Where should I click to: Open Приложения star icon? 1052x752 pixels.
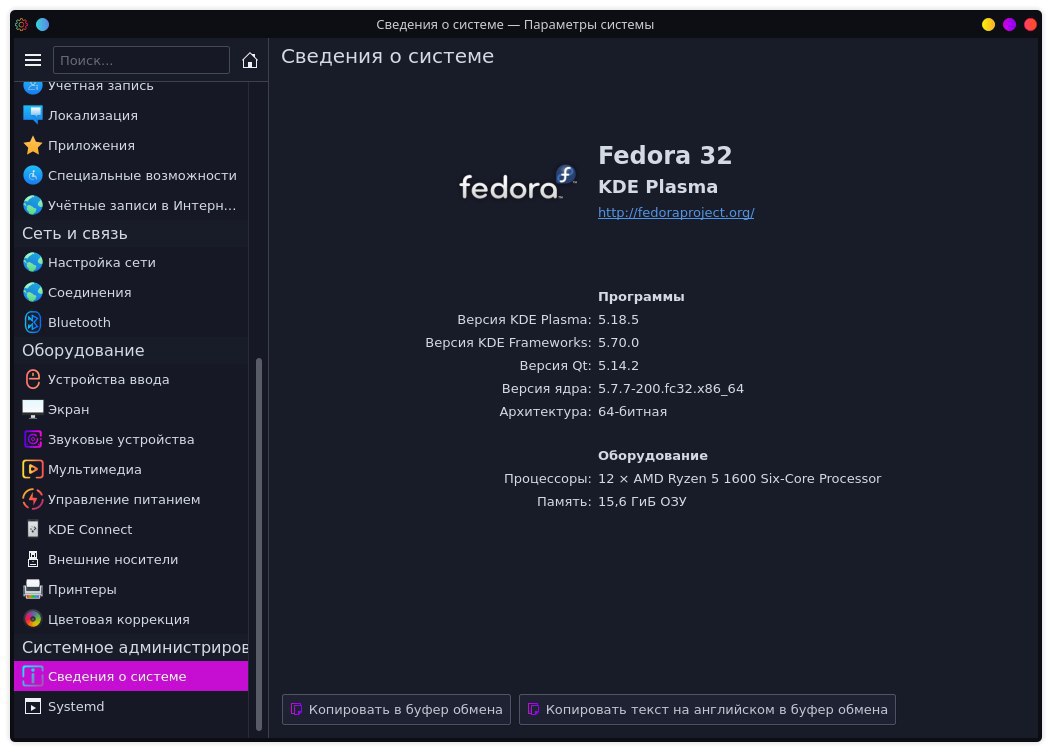pos(32,146)
